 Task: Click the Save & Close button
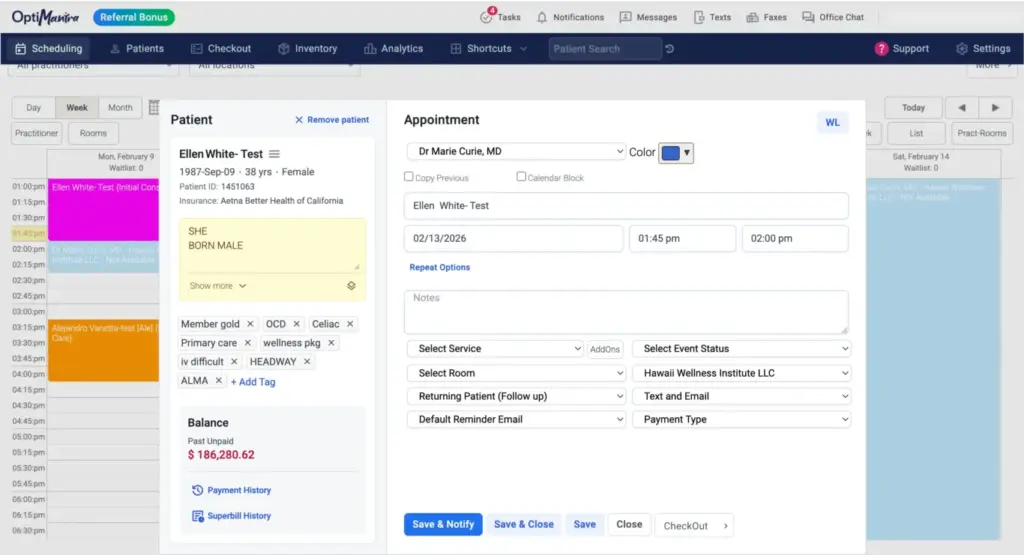tap(524, 524)
